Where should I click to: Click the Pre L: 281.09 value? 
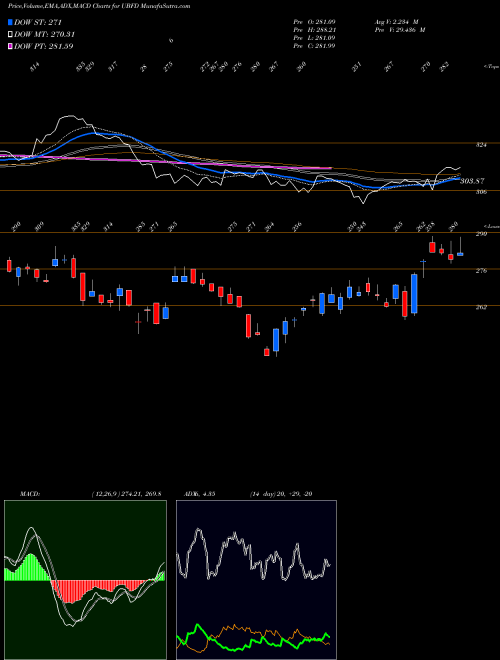(x=314, y=37)
